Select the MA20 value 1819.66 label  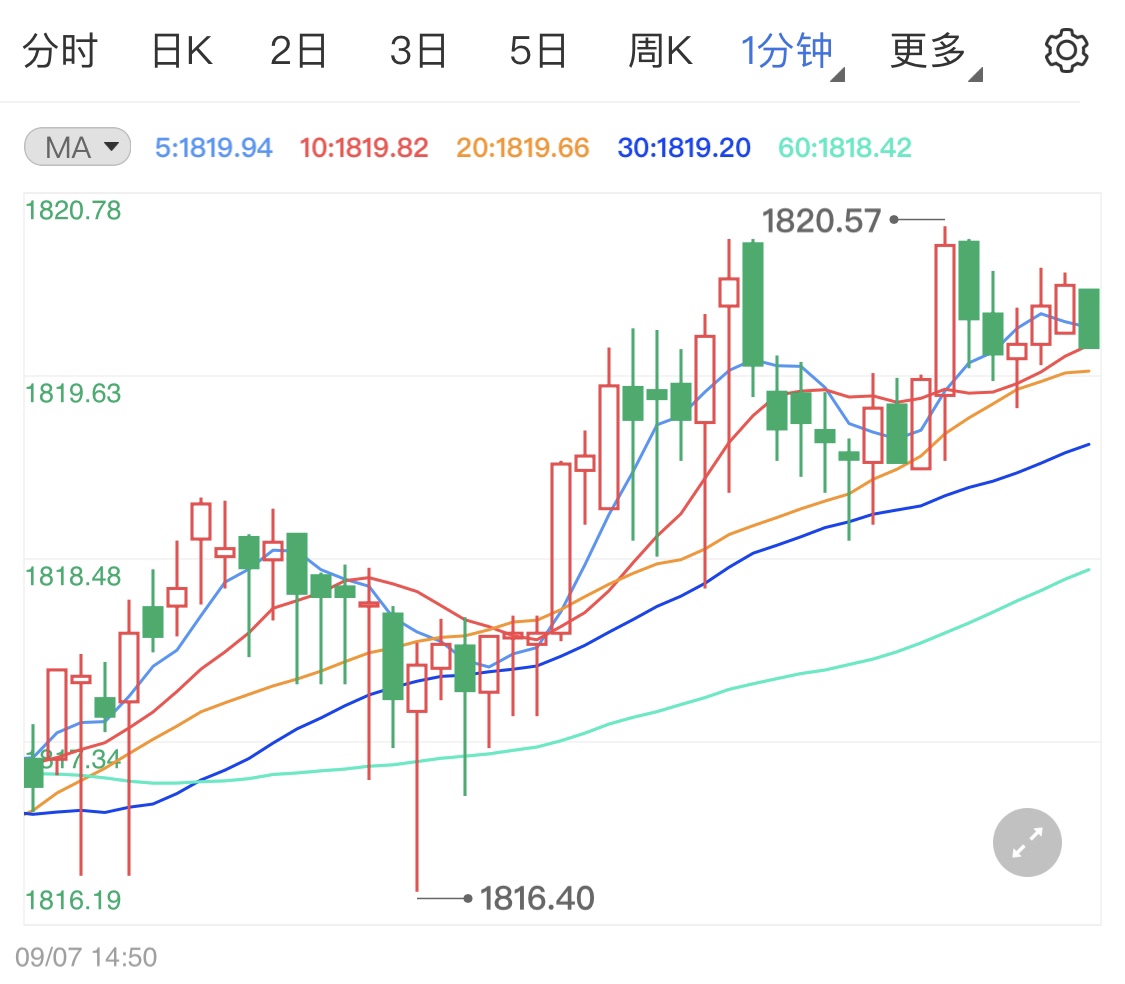(x=522, y=148)
